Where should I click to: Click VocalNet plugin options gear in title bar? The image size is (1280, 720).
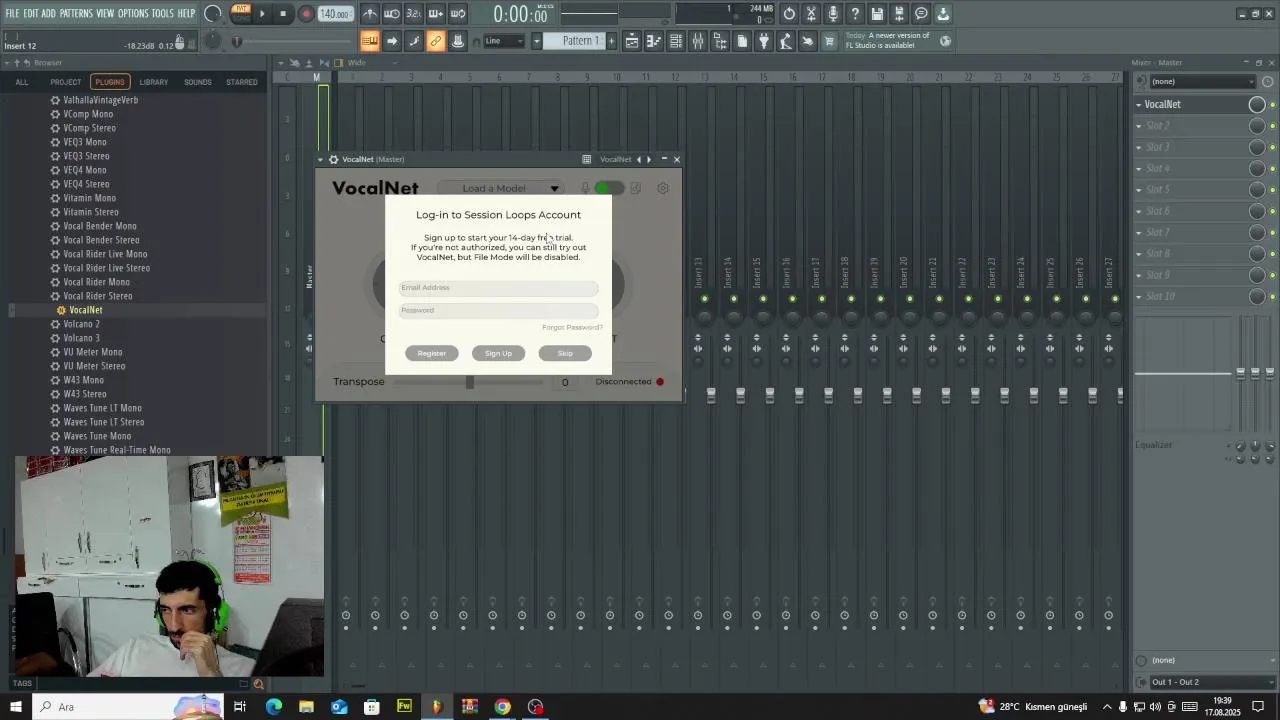tap(333, 159)
